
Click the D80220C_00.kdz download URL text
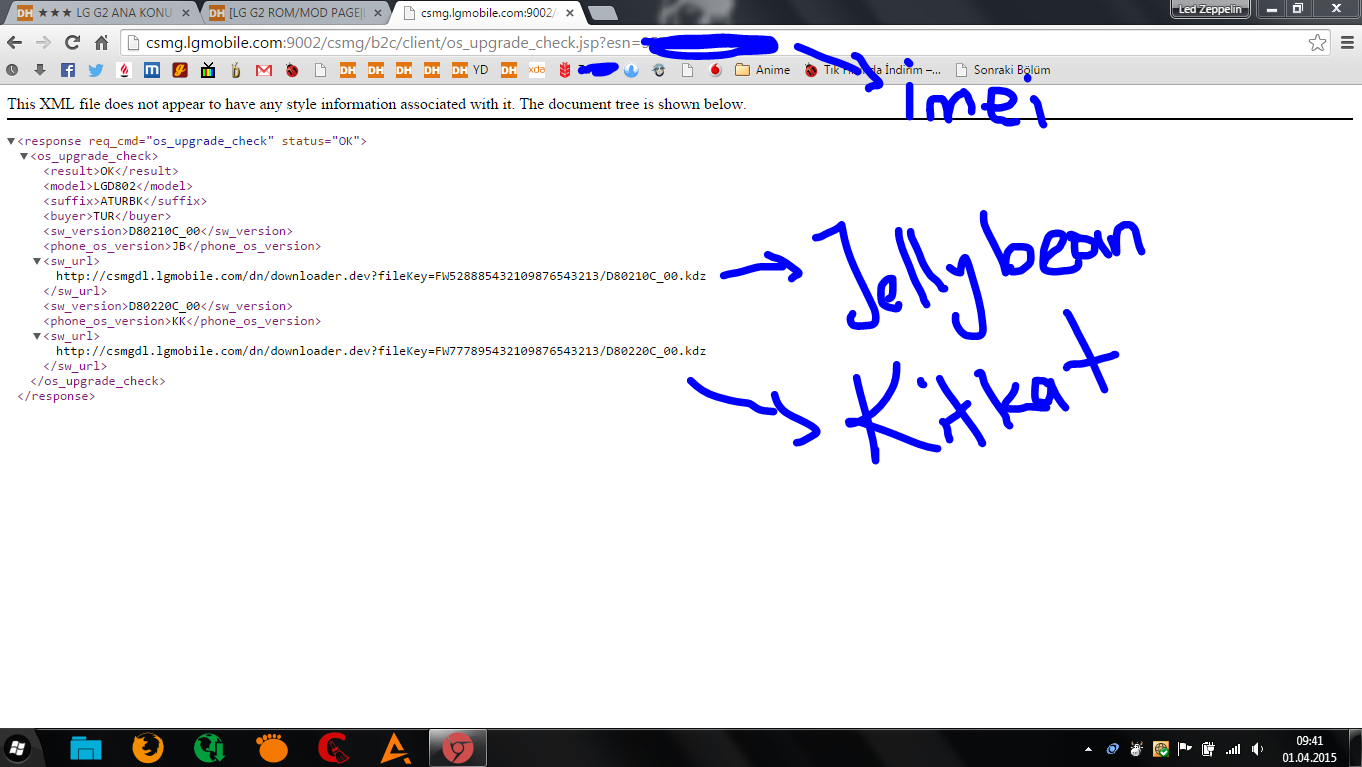pos(381,351)
